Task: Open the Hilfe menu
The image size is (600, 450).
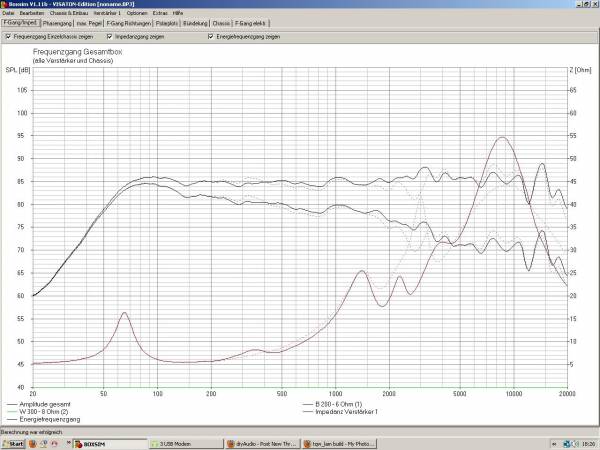Action: tap(178, 13)
